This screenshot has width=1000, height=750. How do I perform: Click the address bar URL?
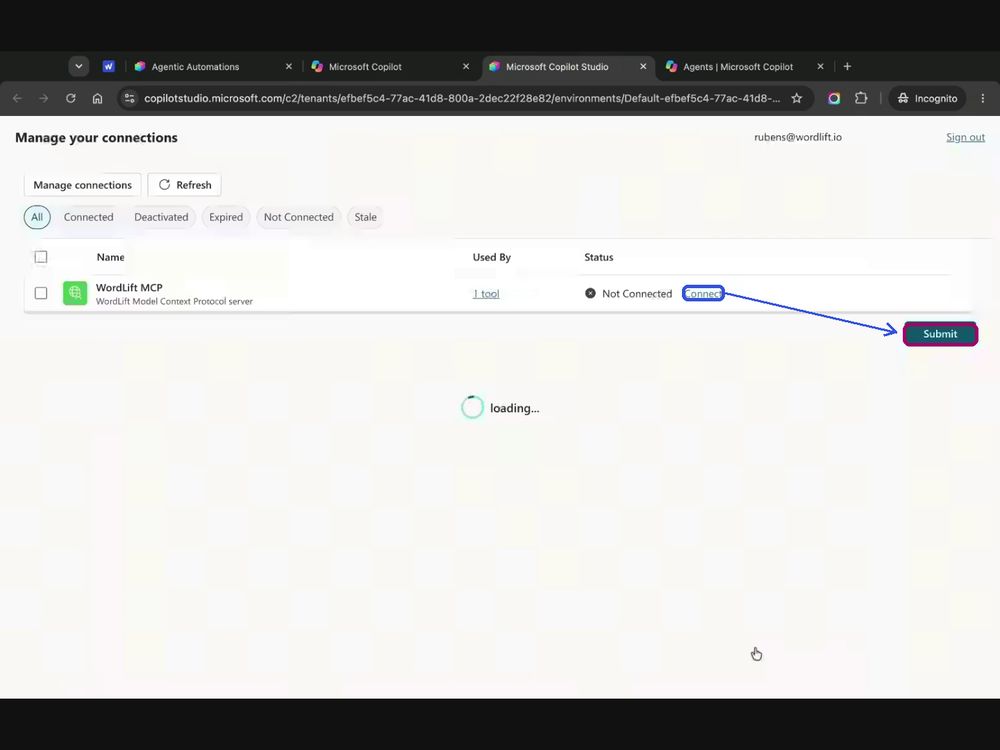click(462, 98)
